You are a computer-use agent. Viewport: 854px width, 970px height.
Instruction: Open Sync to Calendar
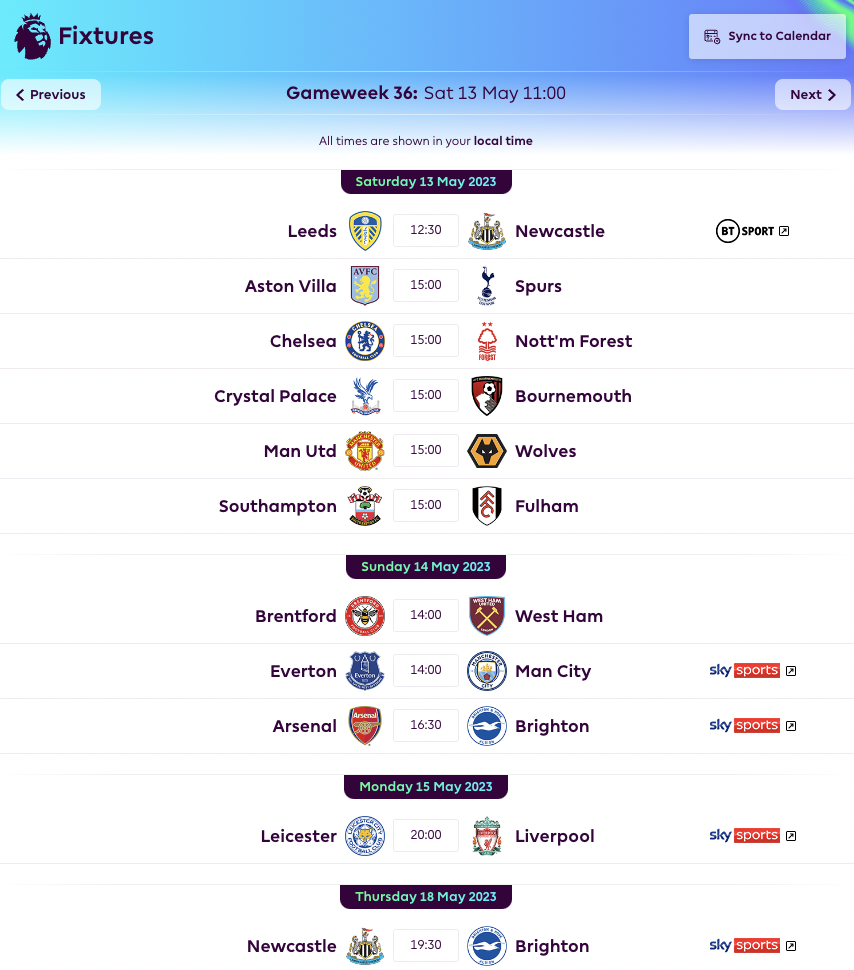(x=767, y=36)
